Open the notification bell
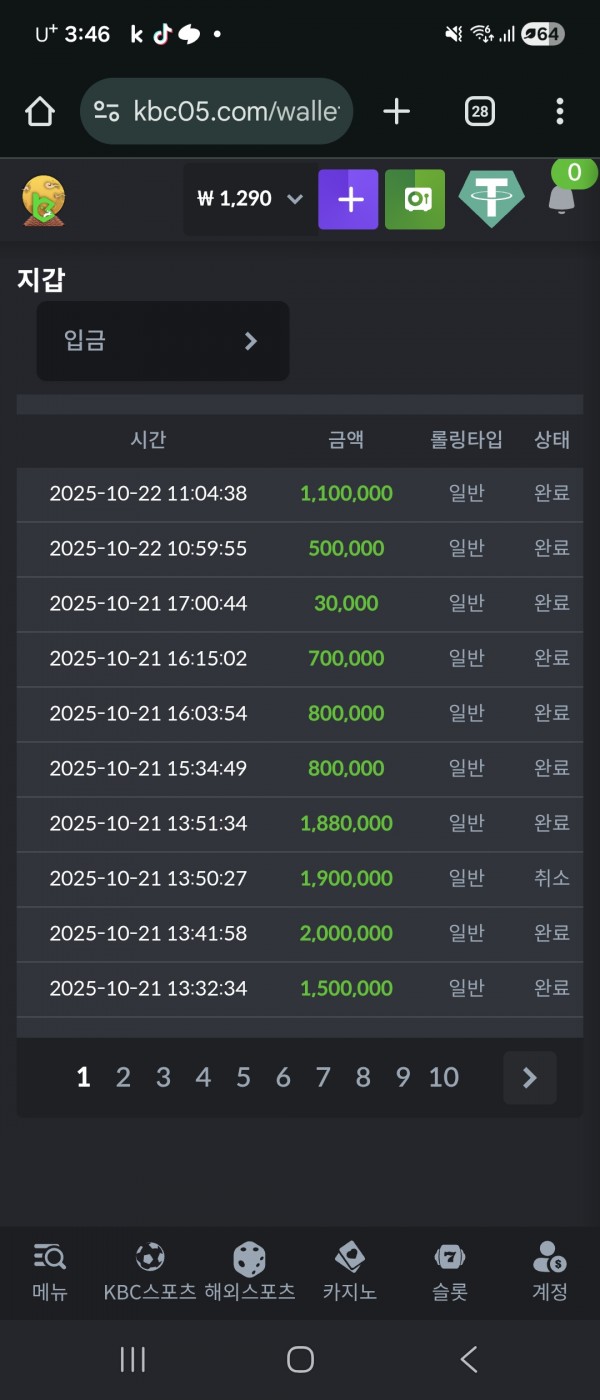Screen dimensions: 600x1400 pos(562,197)
